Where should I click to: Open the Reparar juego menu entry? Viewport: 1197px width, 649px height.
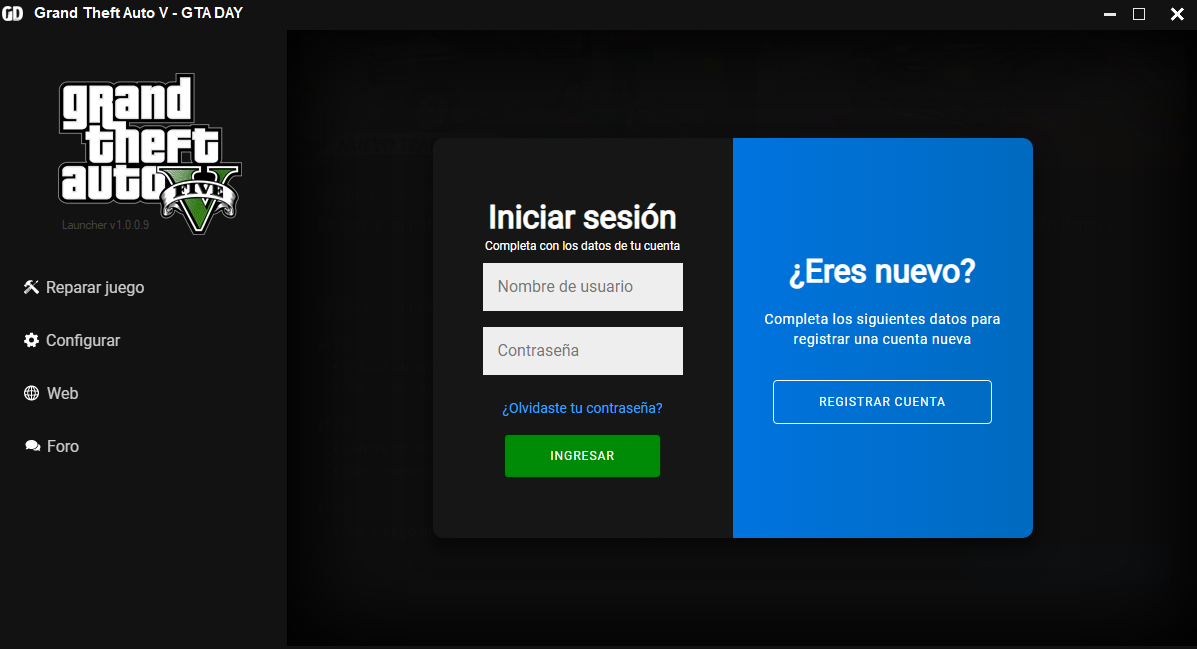click(x=95, y=288)
